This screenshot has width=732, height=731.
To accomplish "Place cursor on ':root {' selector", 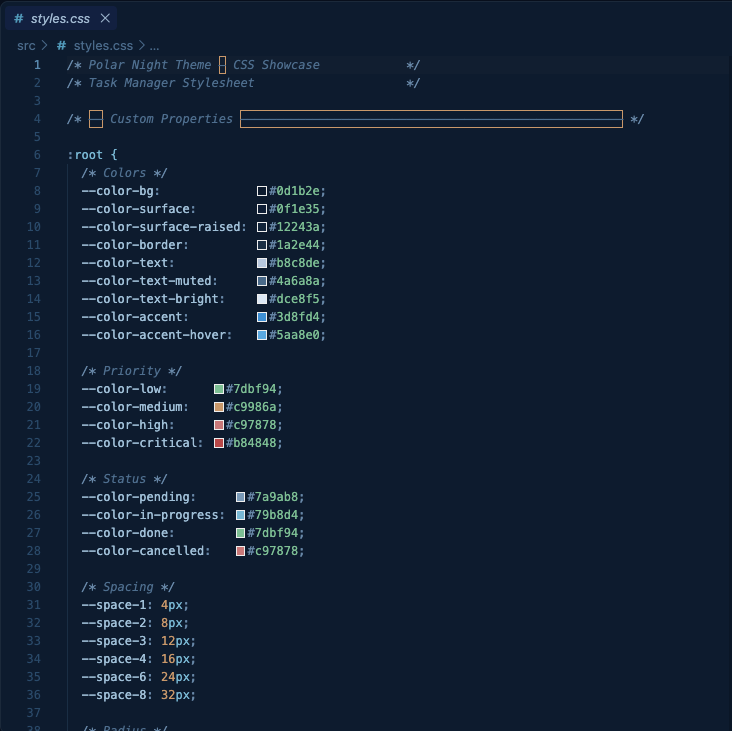I will 92,155.
